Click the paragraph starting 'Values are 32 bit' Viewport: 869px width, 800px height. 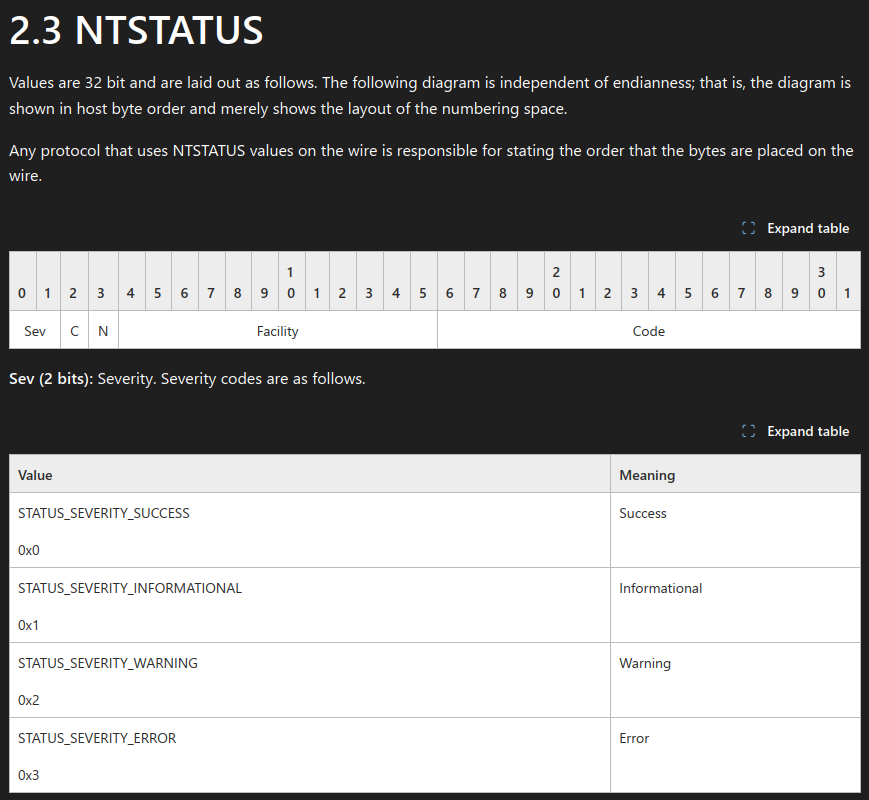[x=430, y=95]
